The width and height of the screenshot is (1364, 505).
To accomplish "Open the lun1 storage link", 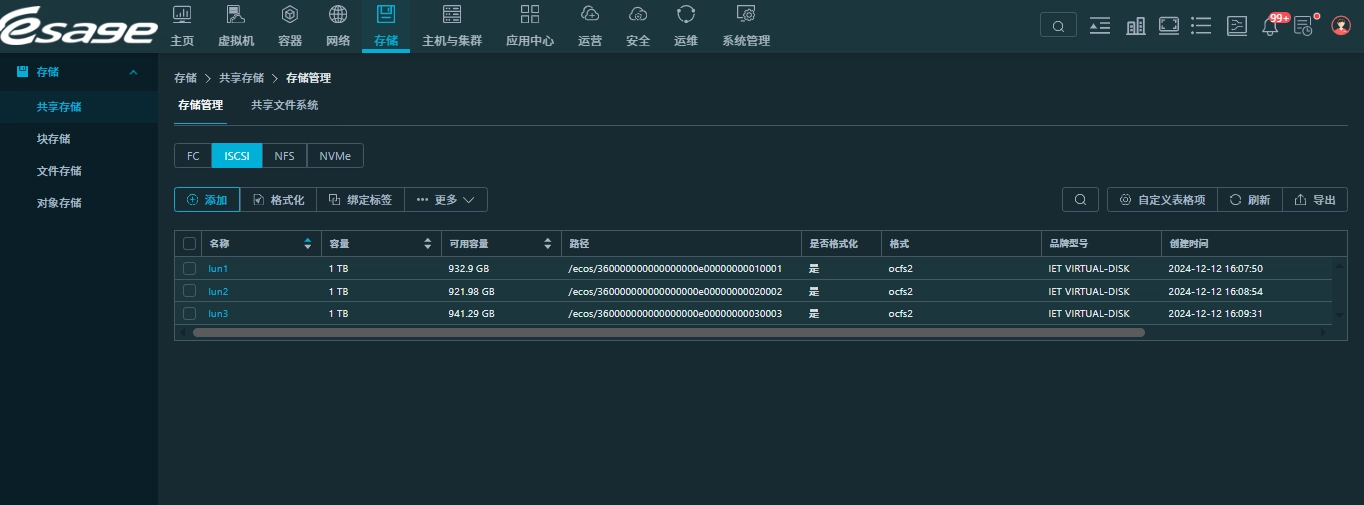I will [218, 269].
